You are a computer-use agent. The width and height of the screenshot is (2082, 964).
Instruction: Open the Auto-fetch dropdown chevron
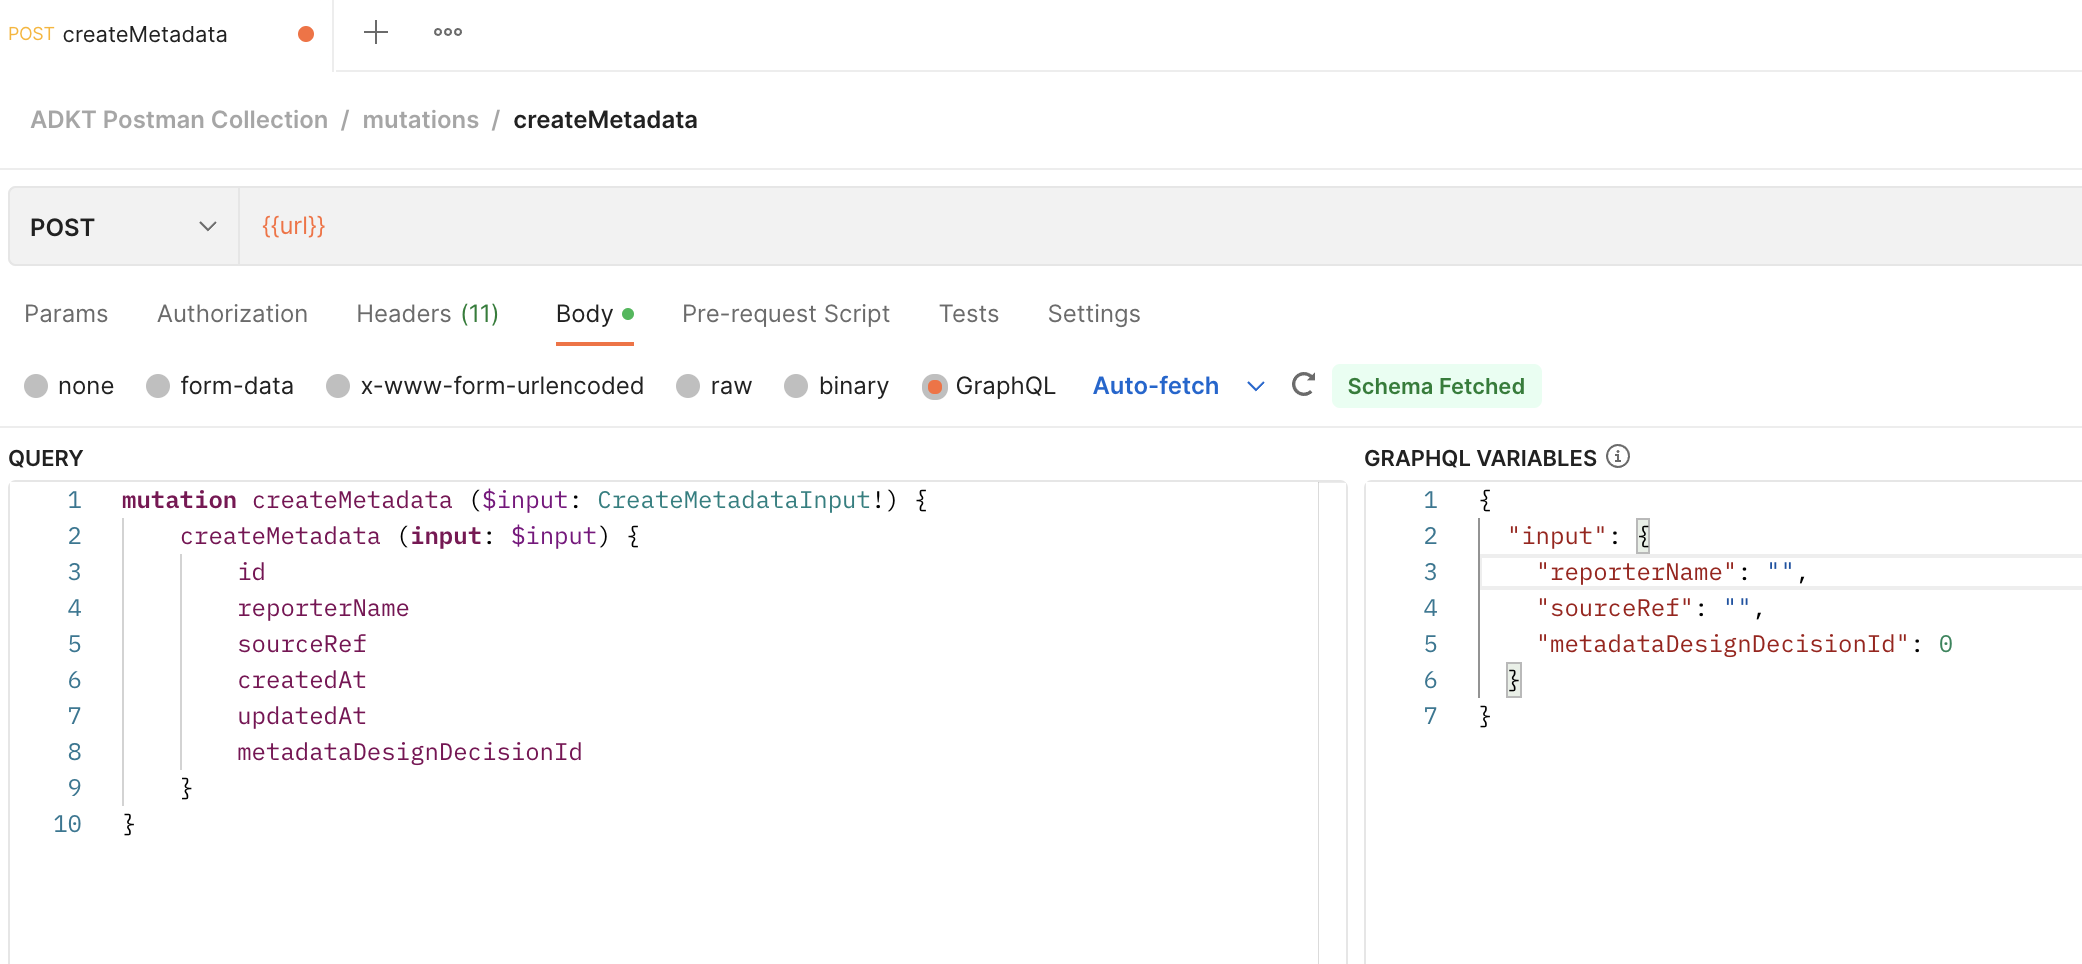1256,386
